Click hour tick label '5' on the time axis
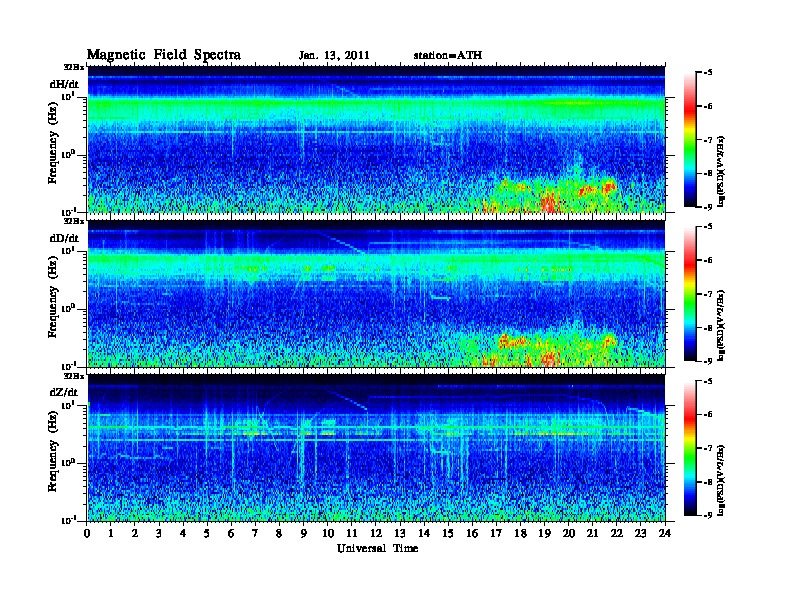 point(207,533)
